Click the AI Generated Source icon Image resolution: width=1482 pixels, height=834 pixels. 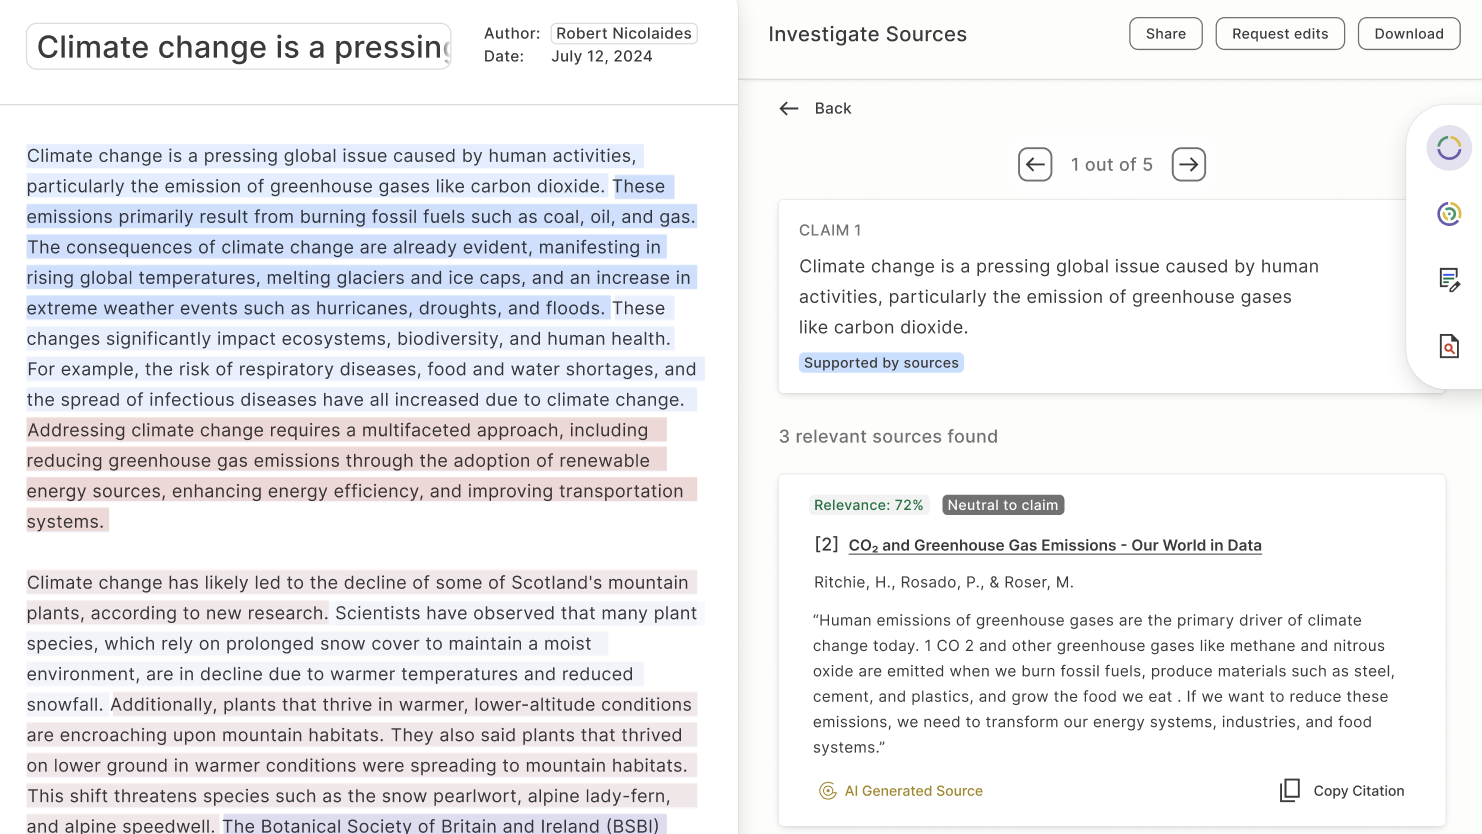[828, 790]
